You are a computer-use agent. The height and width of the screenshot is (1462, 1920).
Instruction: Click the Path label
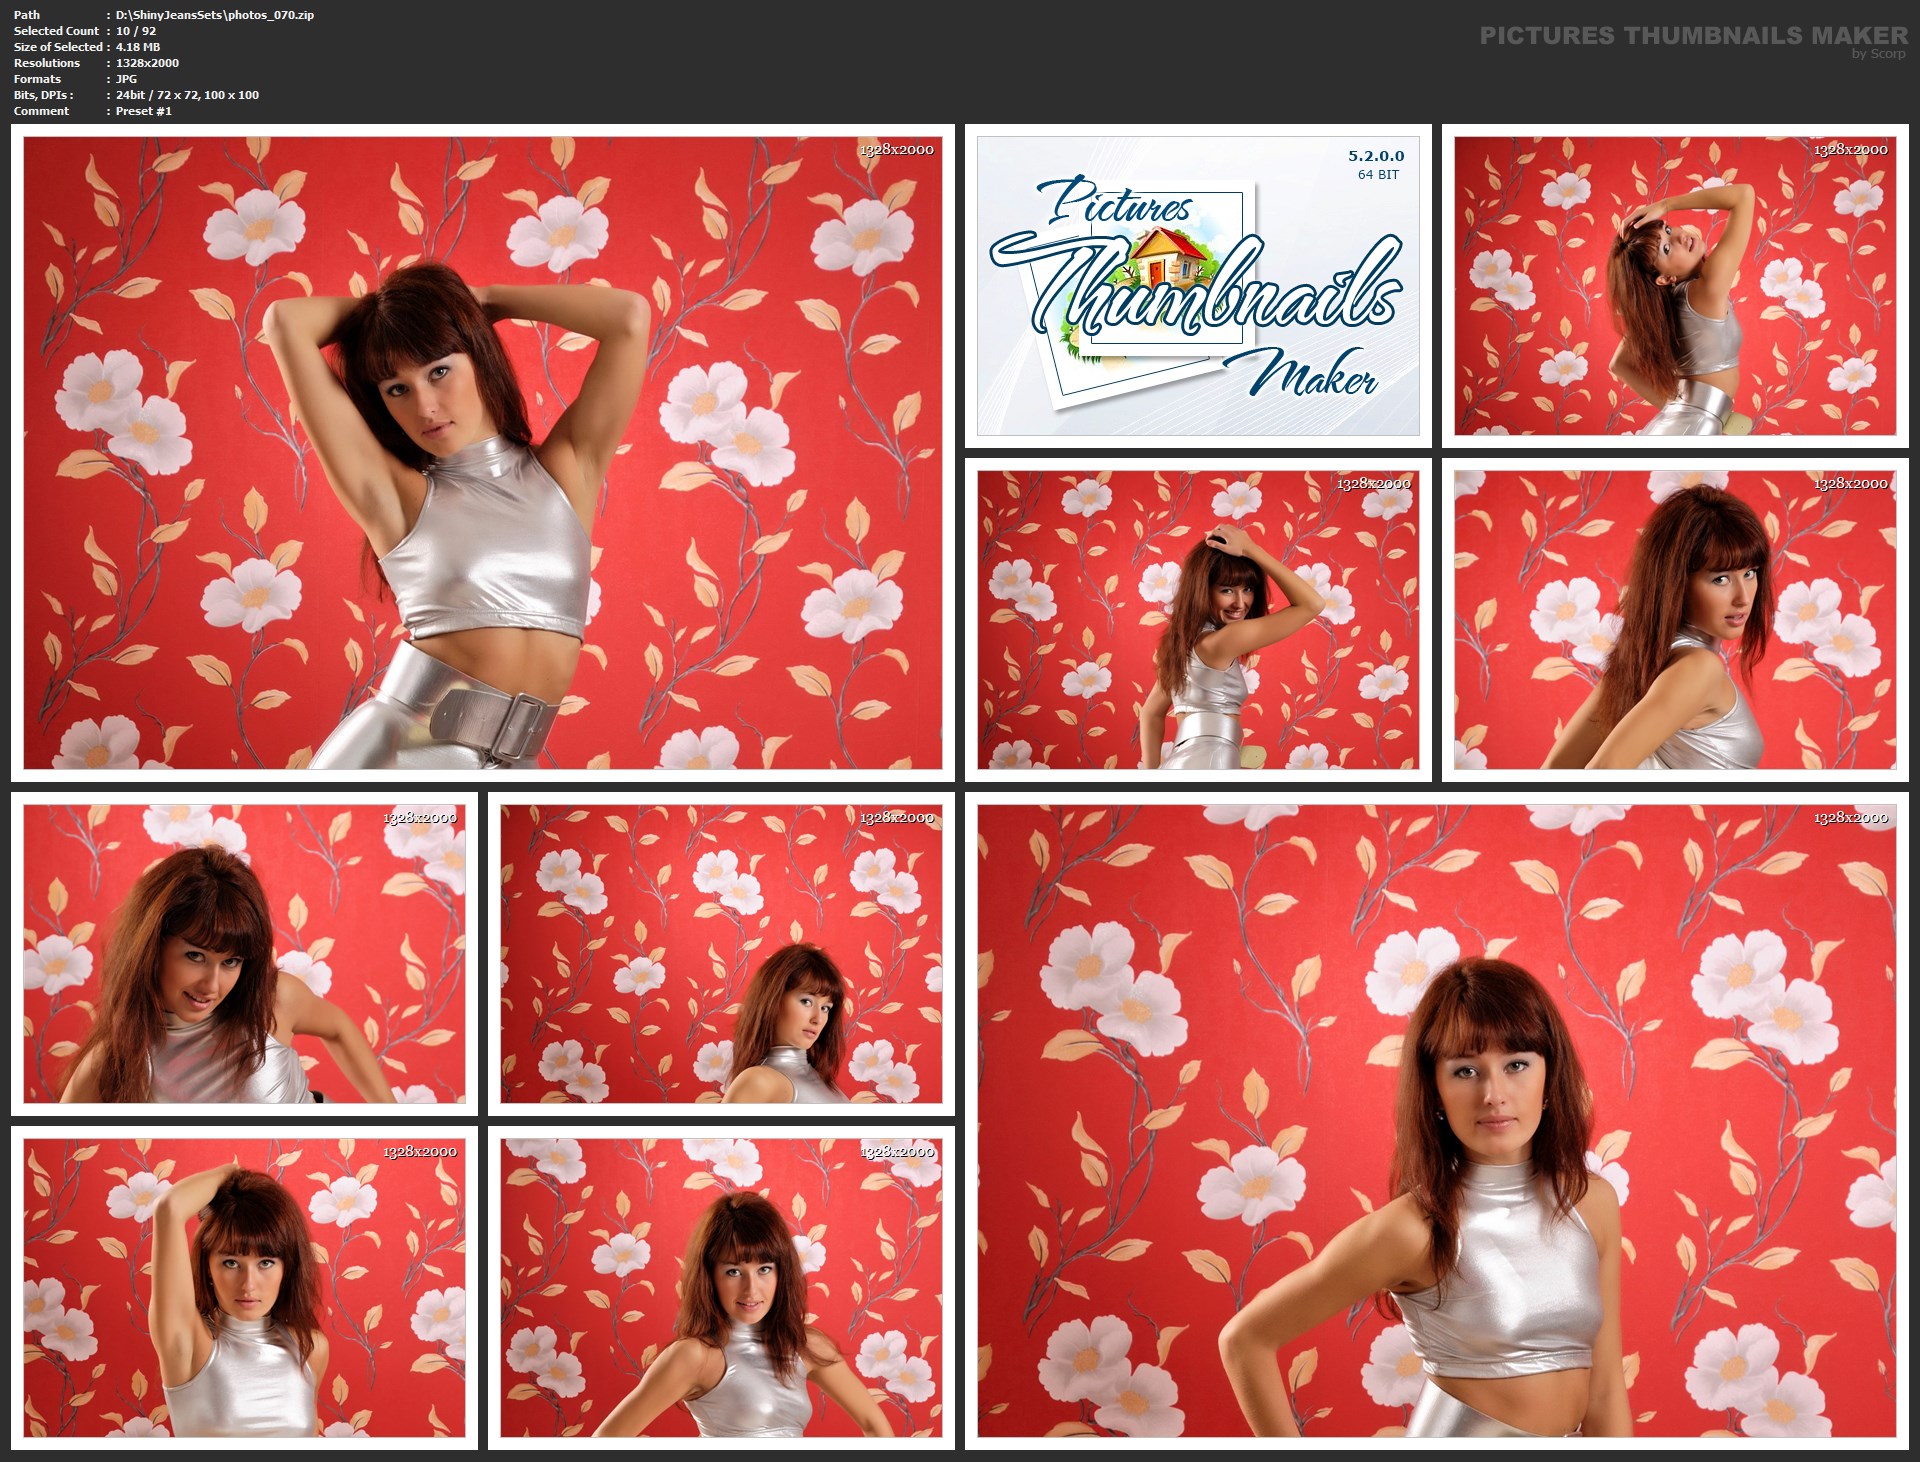[27, 15]
